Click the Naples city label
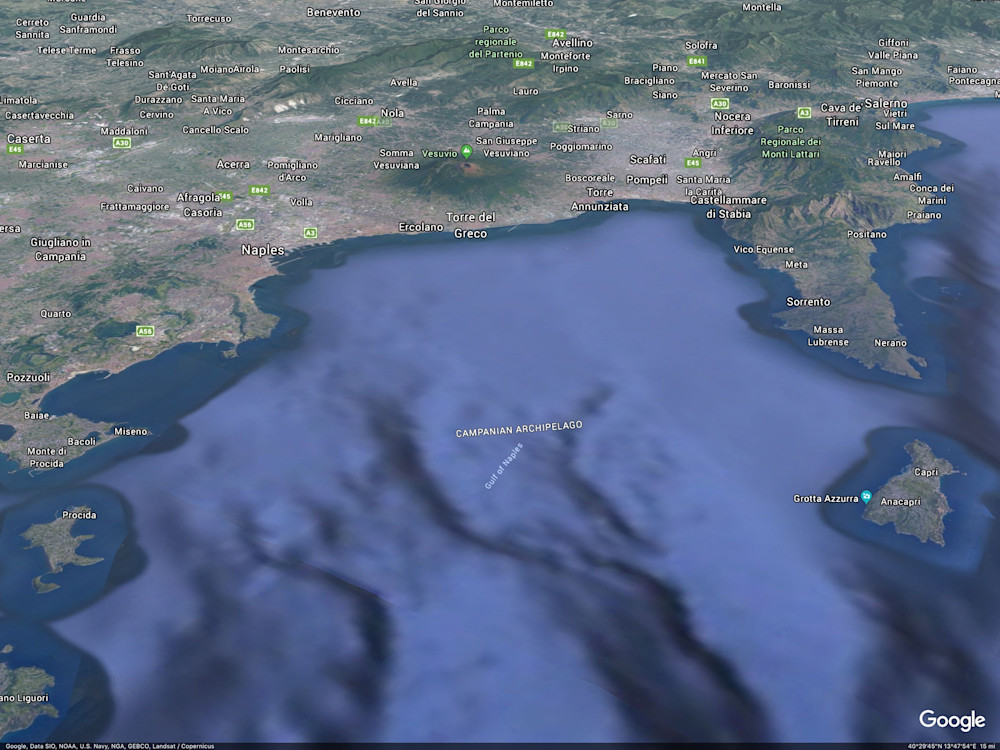This screenshot has width=1000, height=750. [265, 249]
